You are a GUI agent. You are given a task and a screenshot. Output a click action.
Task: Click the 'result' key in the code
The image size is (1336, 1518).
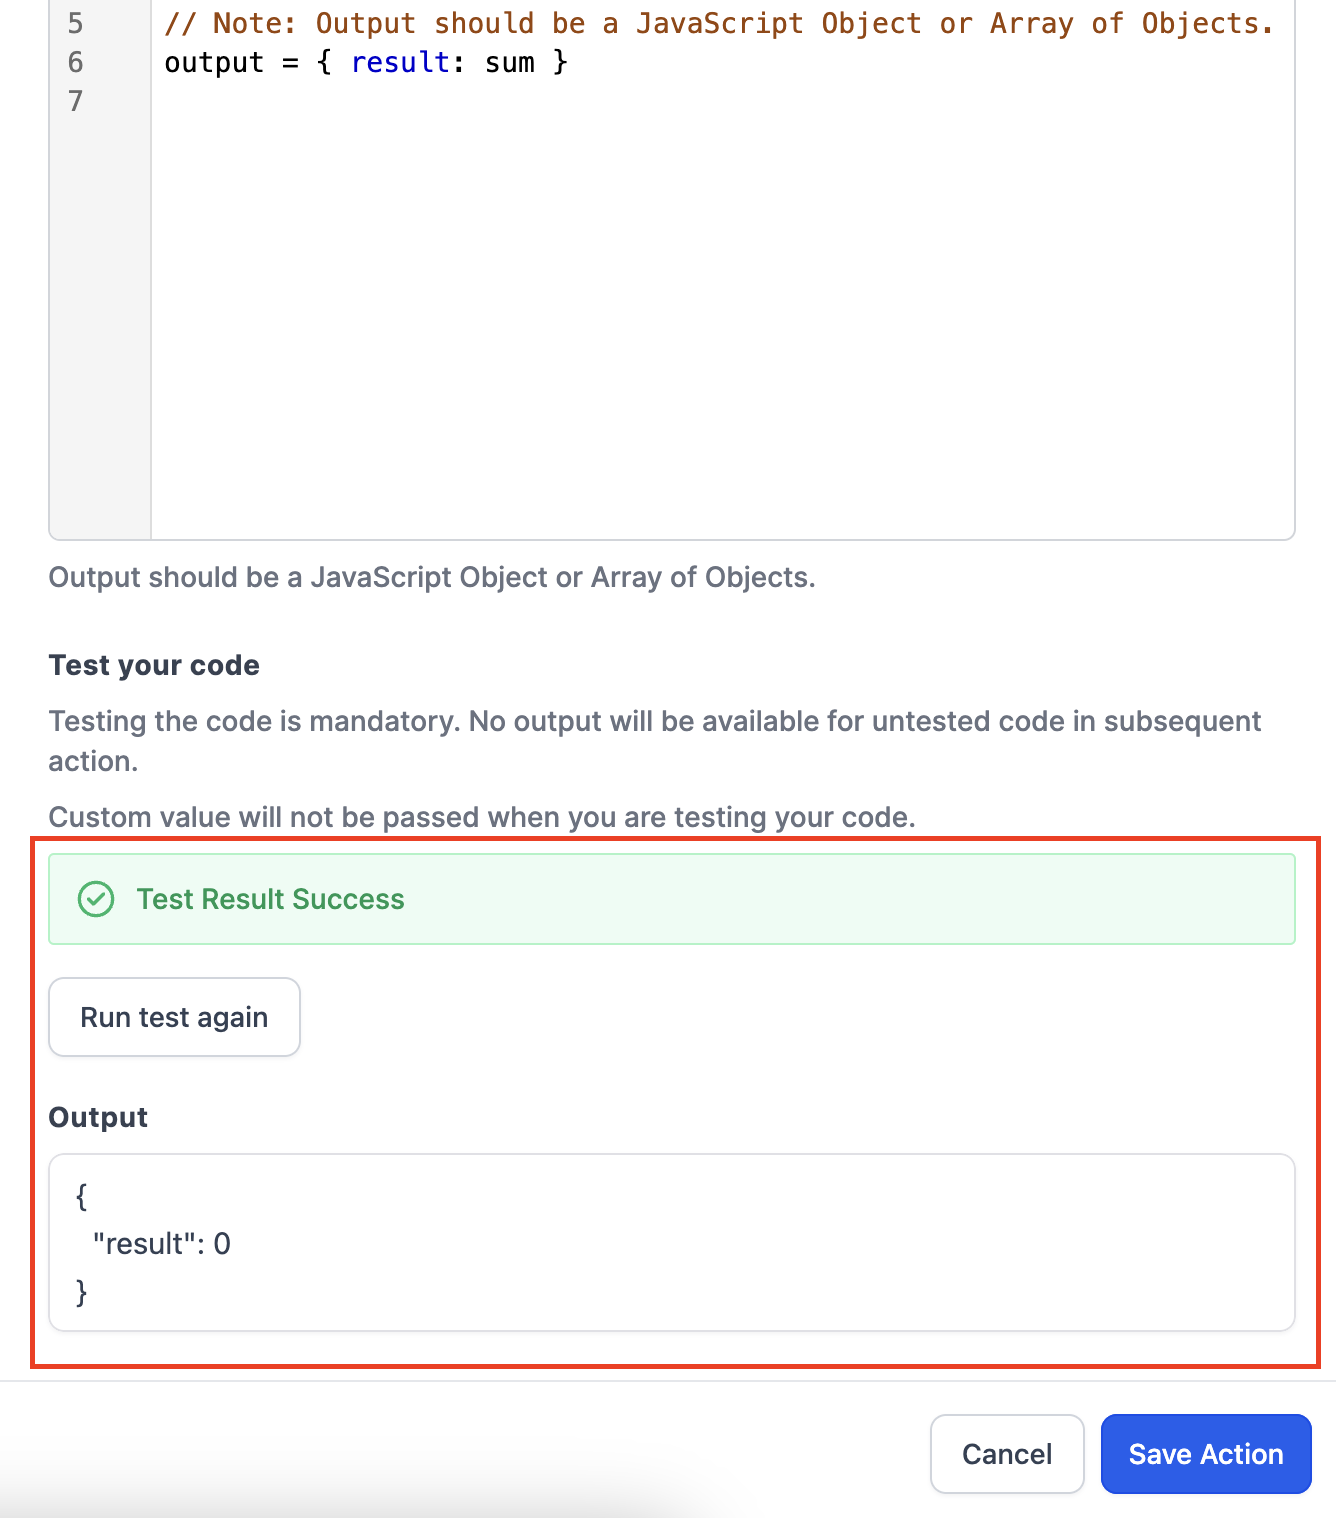click(400, 62)
